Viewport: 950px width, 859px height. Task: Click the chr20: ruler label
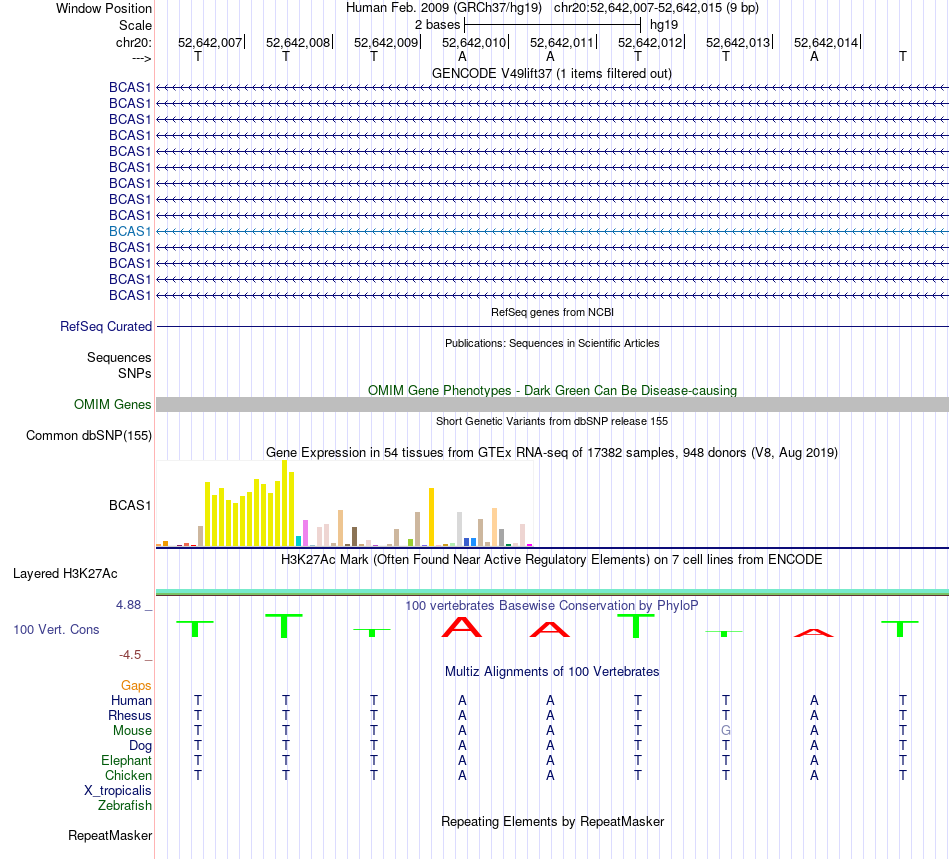[x=134, y=42]
